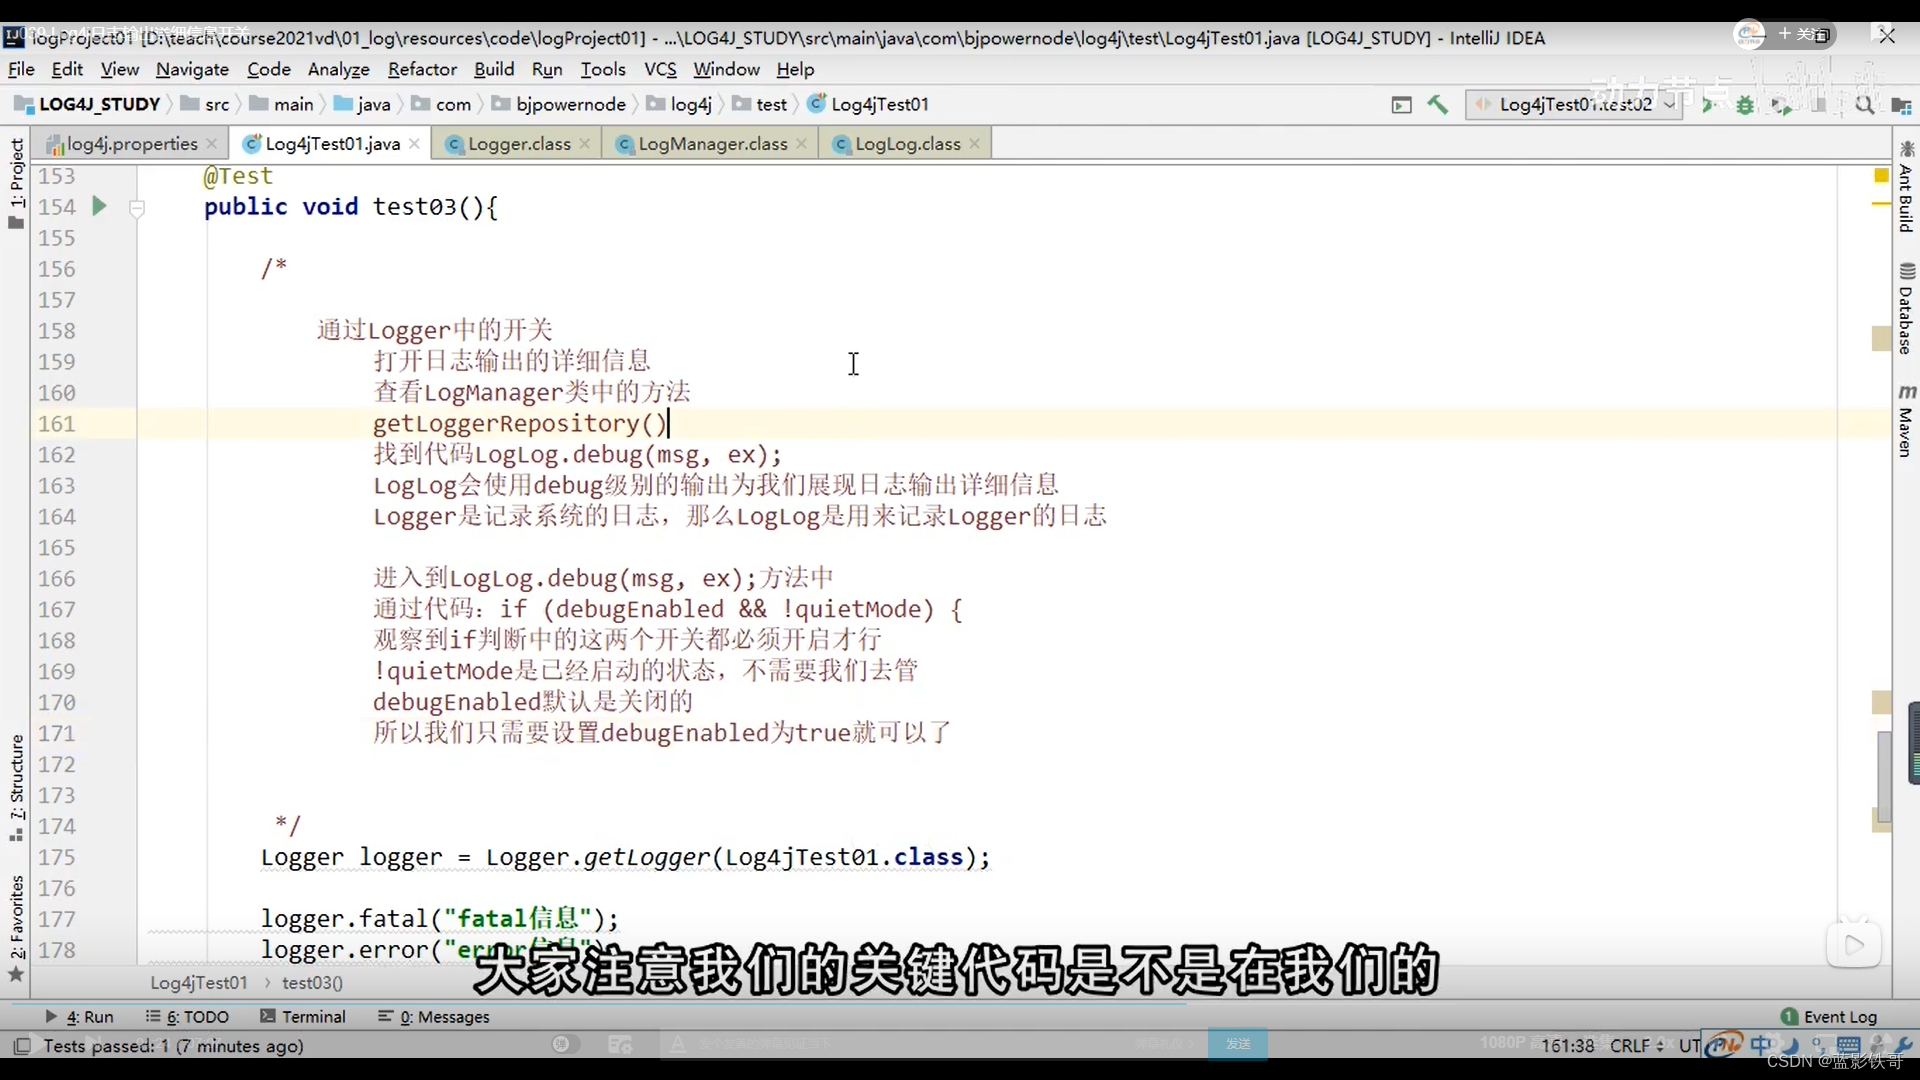Click the vertical editor scrollbar thumb
Viewport: 1920px width, 1080px height.
[1883, 776]
